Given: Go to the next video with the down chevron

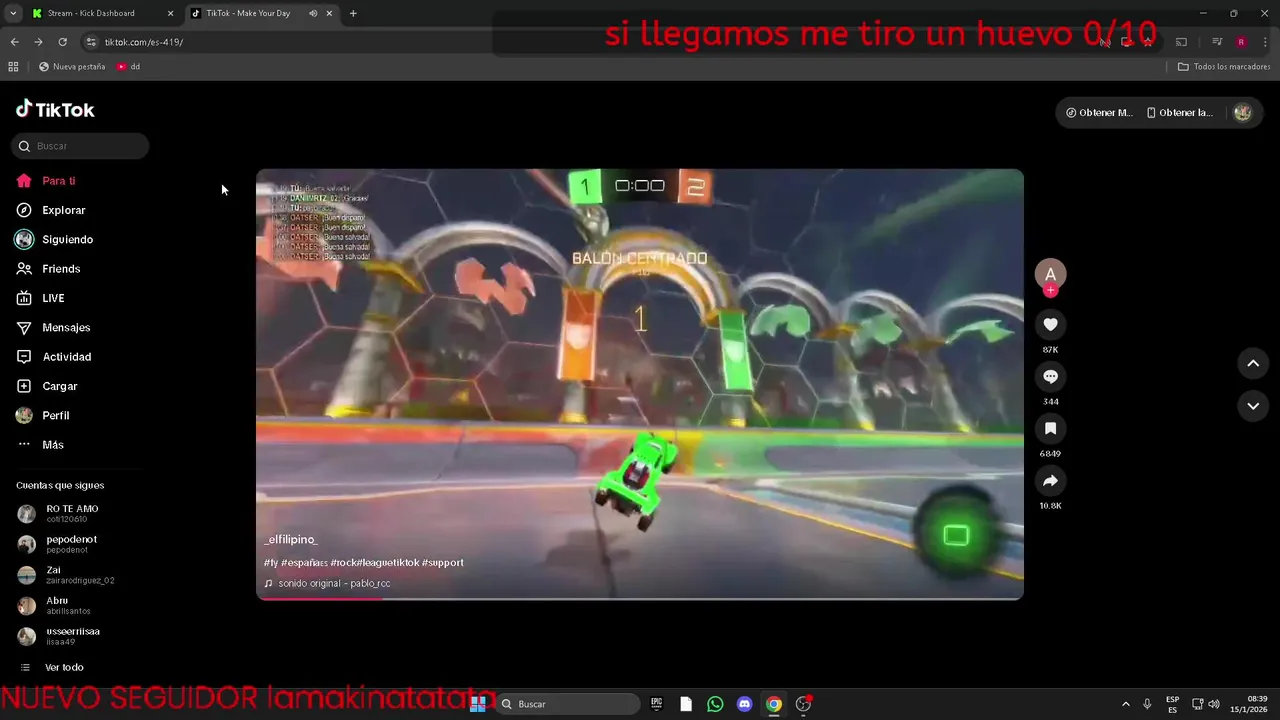Looking at the screenshot, I should coord(1253,405).
